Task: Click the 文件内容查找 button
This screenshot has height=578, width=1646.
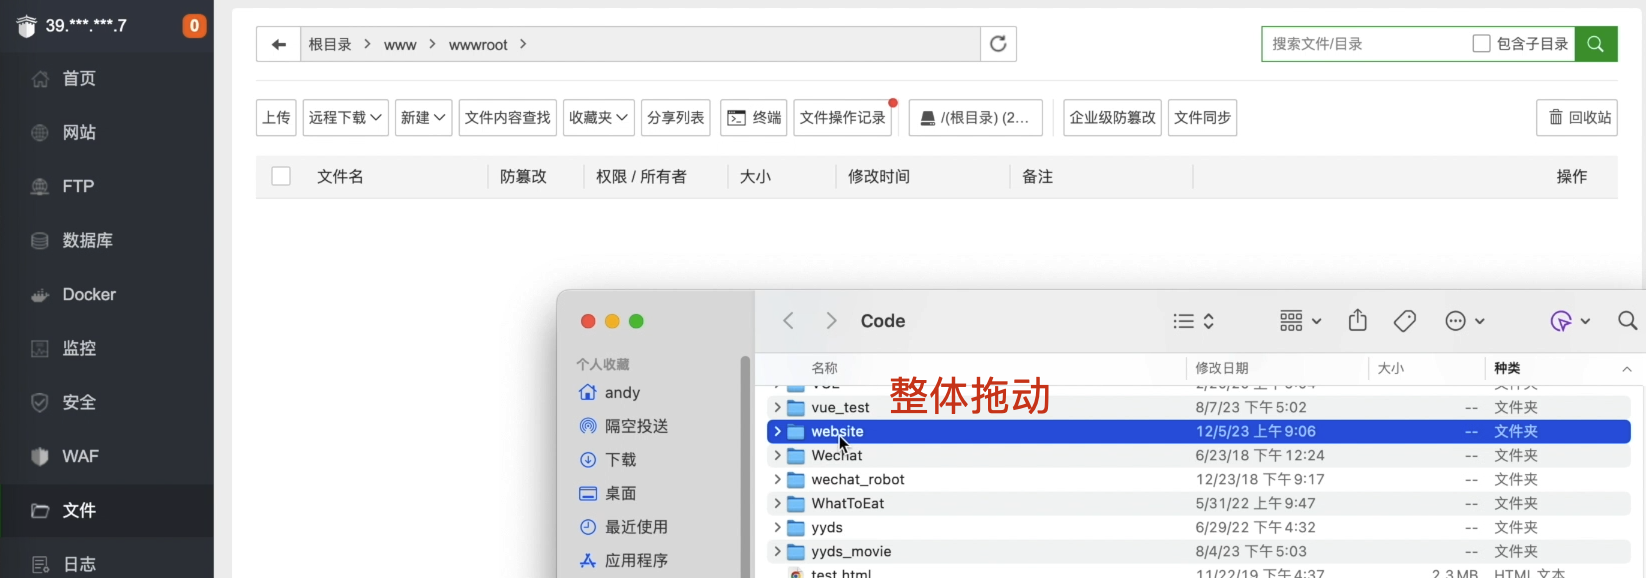Action: pyautogui.click(x=507, y=118)
